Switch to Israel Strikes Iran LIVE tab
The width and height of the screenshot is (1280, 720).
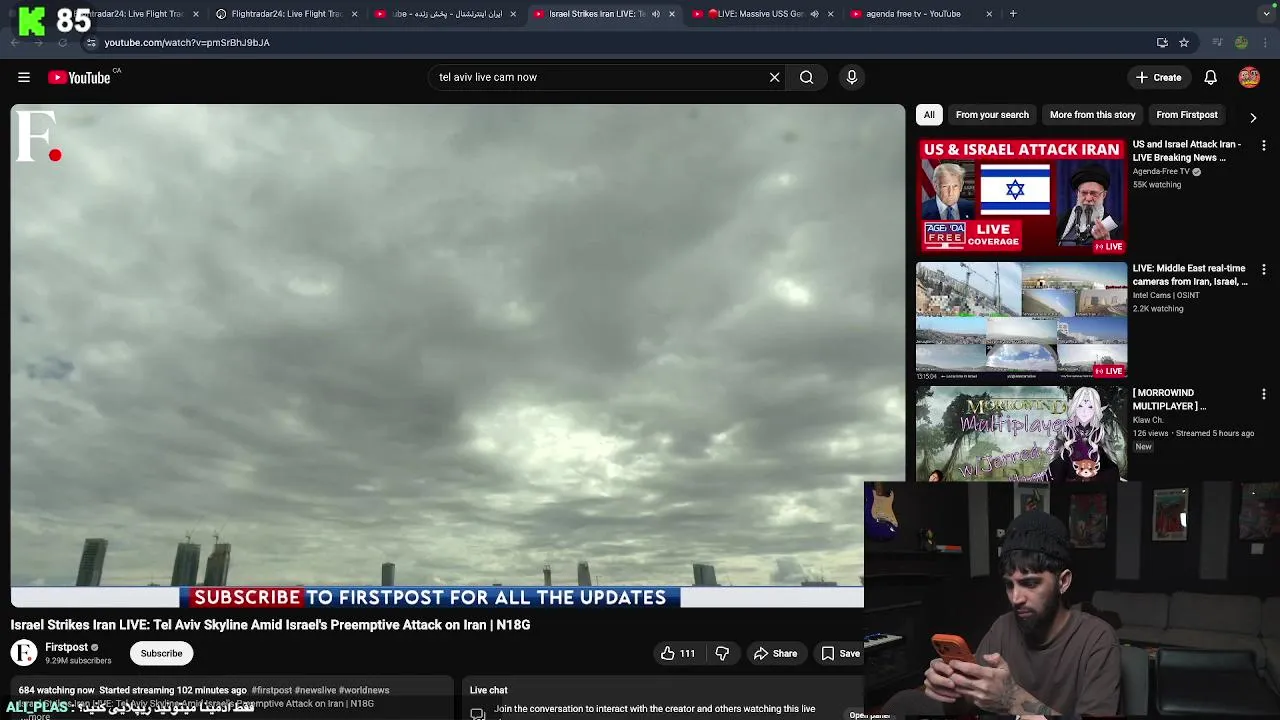[597, 14]
